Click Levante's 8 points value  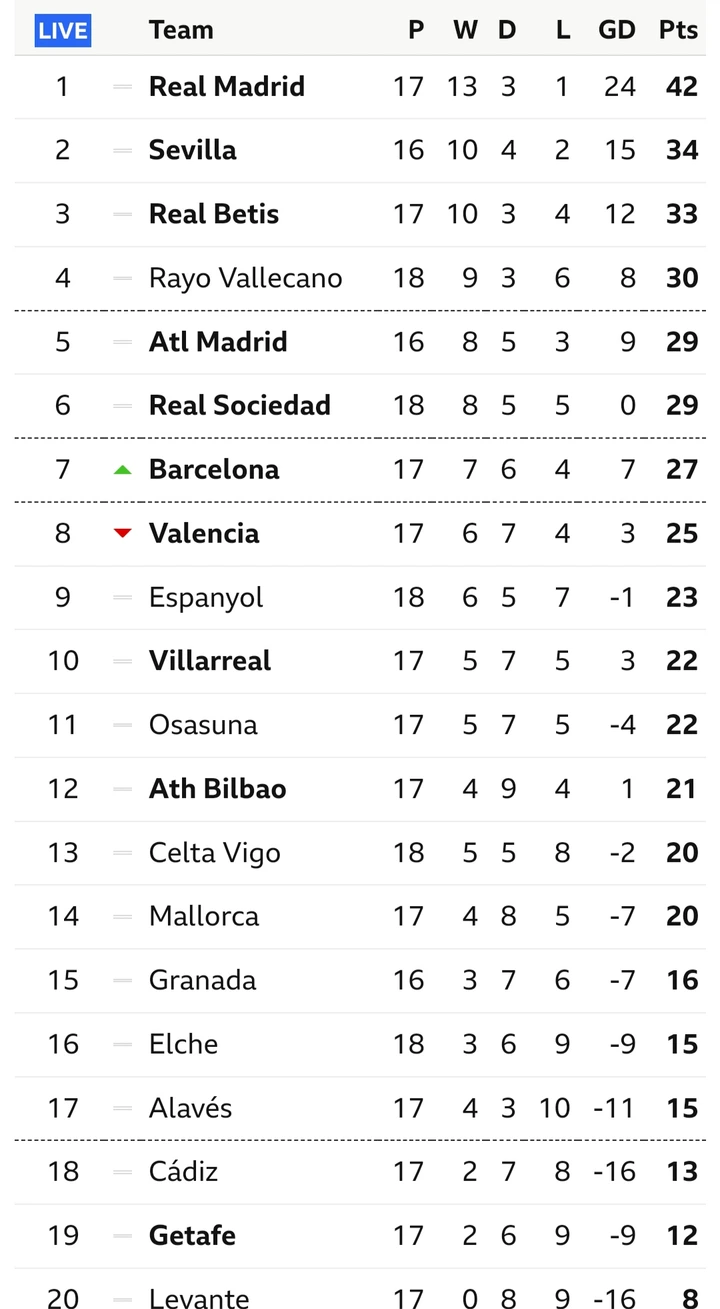click(687, 1298)
